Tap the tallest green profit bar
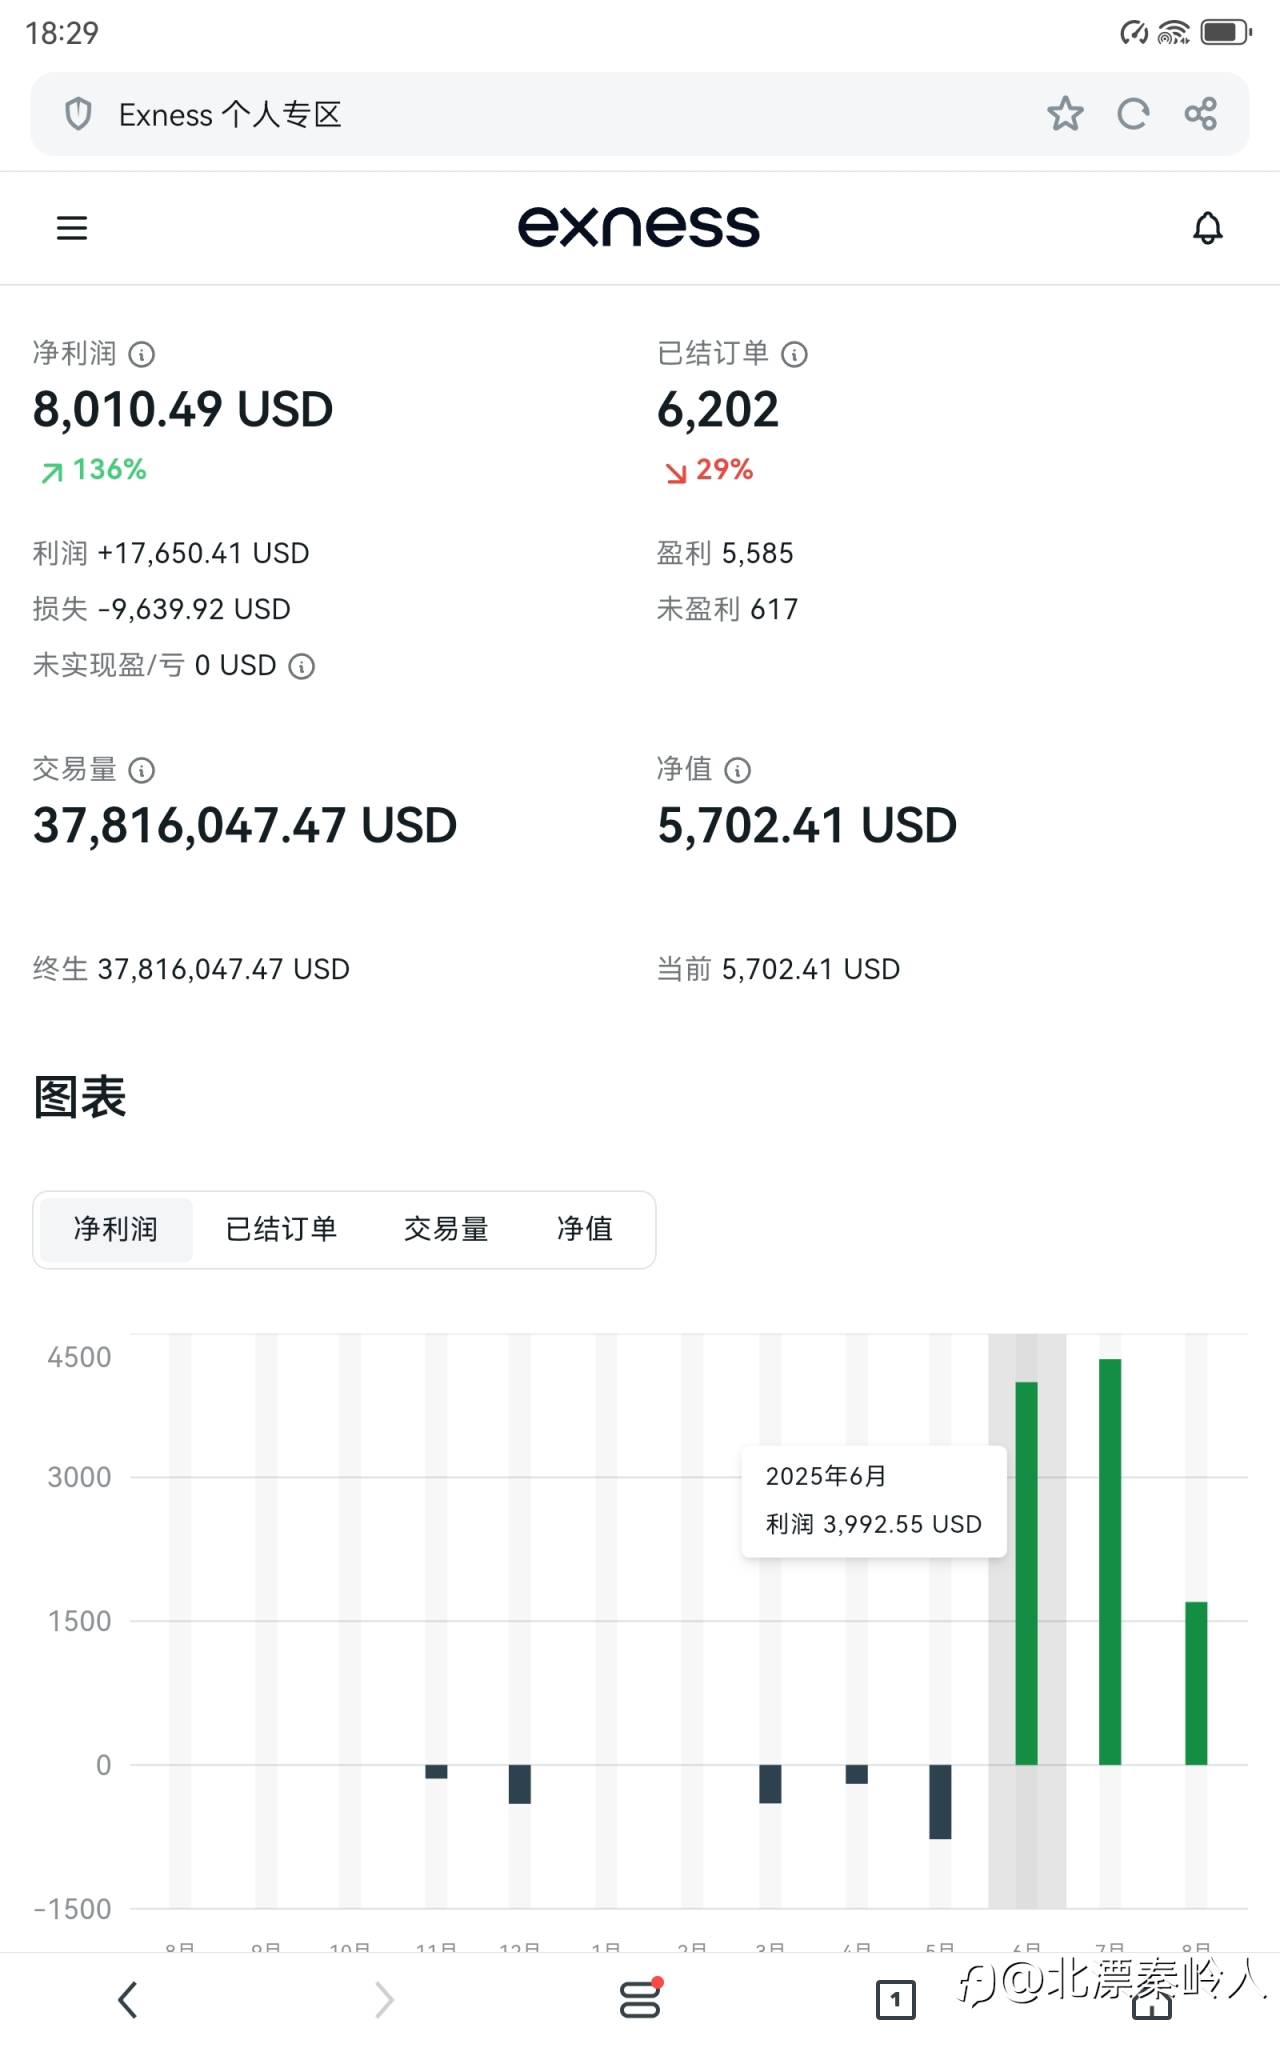Screen dimensions: 1280x2048 [x=1110, y=1560]
